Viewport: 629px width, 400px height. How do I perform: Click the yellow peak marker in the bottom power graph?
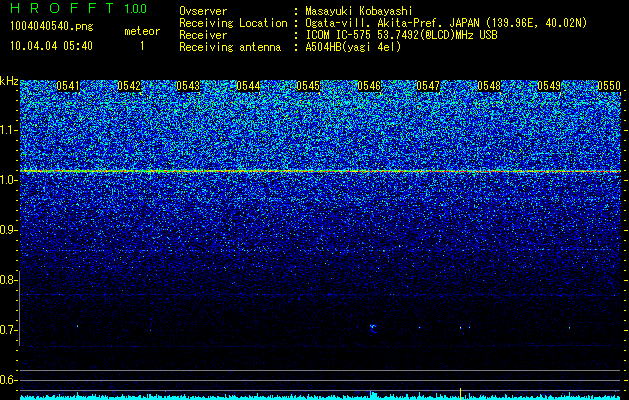(x=460, y=394)
